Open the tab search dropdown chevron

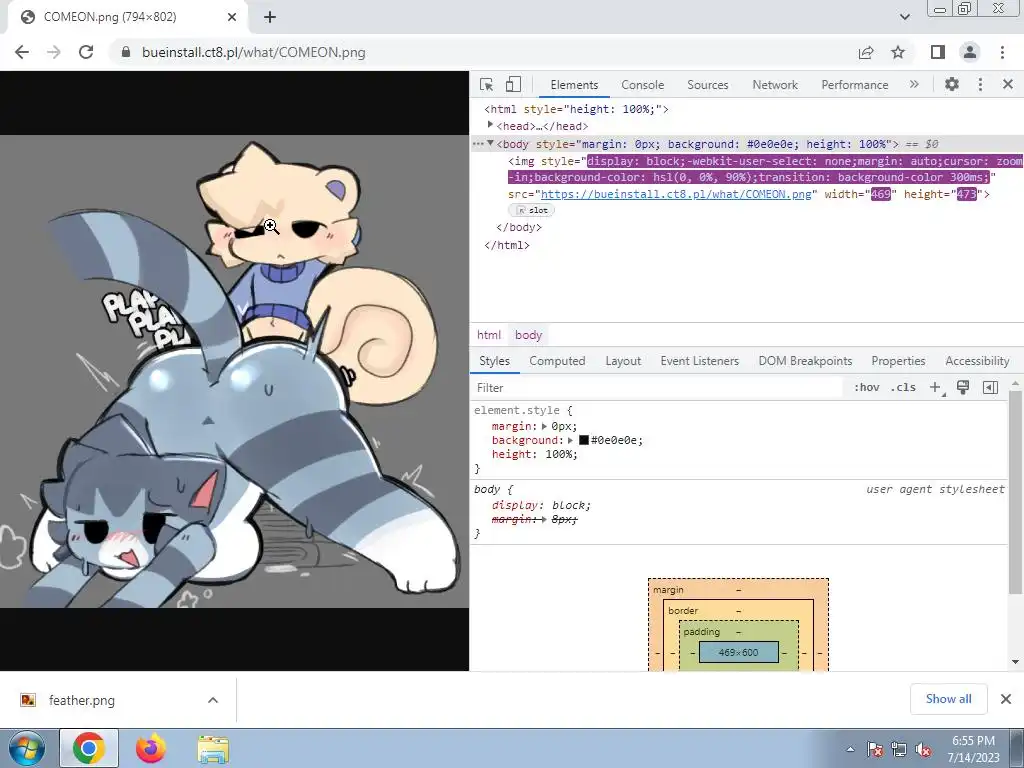pyautogui.click(x=904, y=17)
